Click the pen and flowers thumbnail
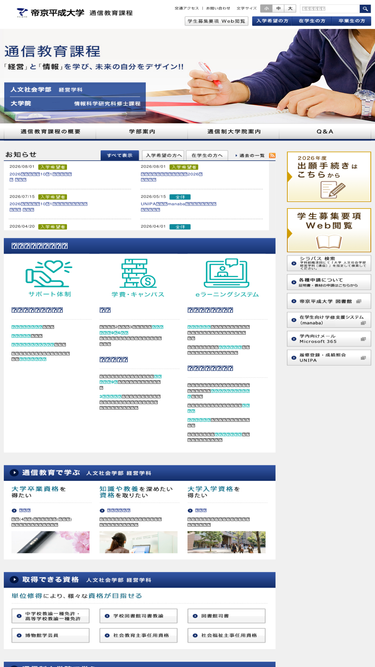This screenshot has width=375, height=667. (x=51, y=542)
